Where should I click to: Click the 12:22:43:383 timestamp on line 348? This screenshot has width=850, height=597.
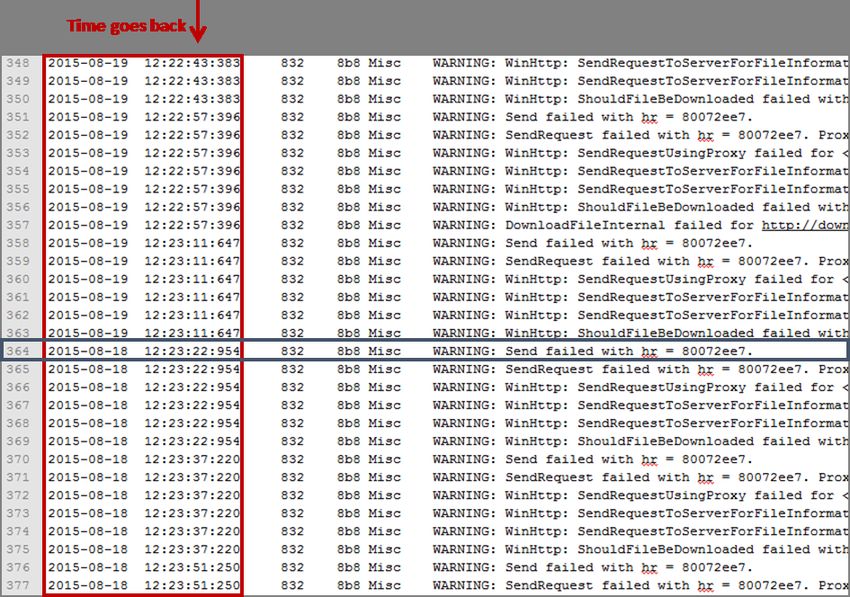pyautogui.click(x=192, y=63)
